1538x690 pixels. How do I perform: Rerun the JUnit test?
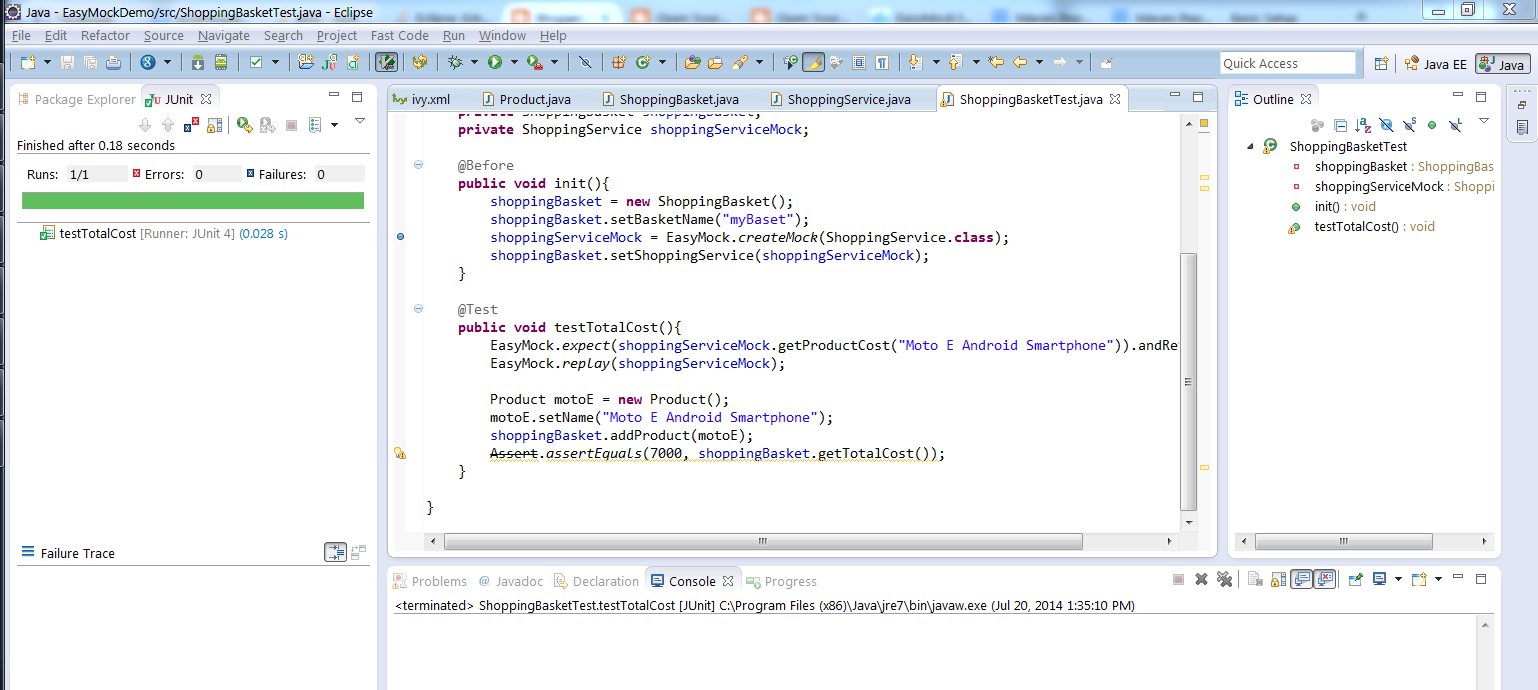244,125
